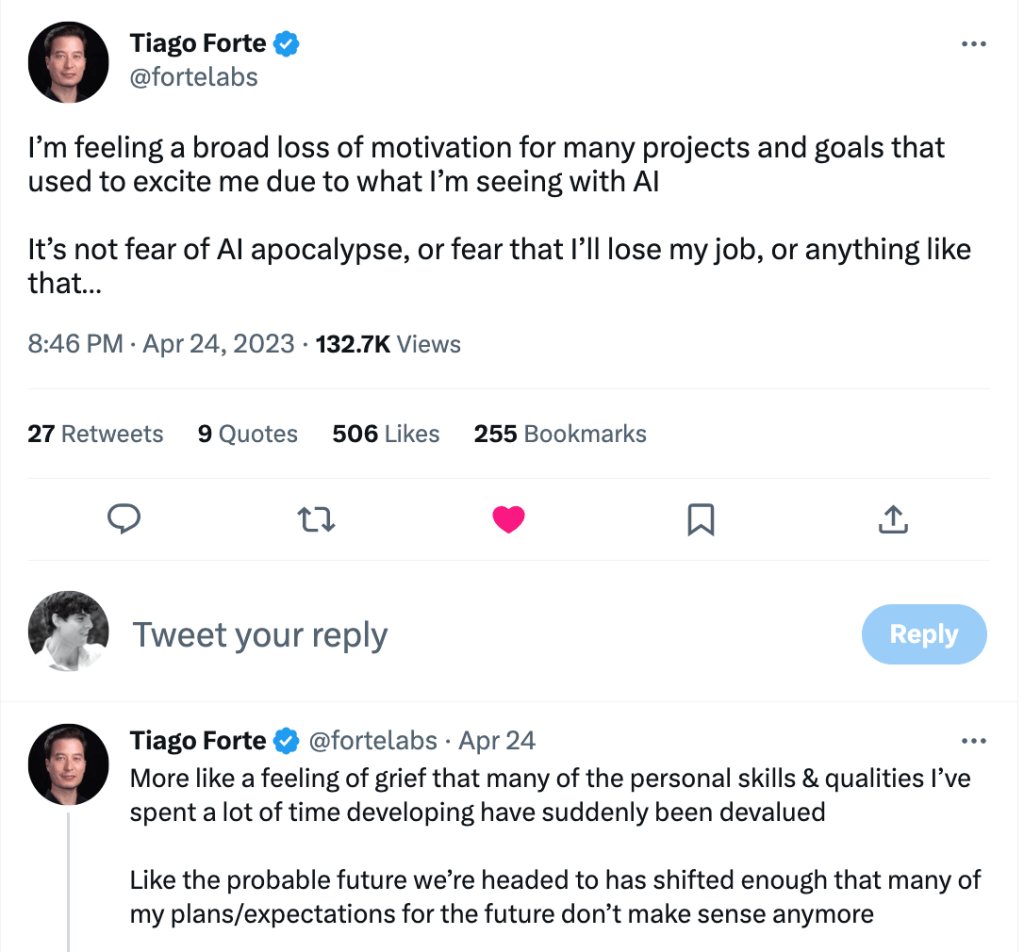Viewport: 1024px width, 952px height.
Task: Show the 506 Likes list
Action: click(x=386, y=434)
